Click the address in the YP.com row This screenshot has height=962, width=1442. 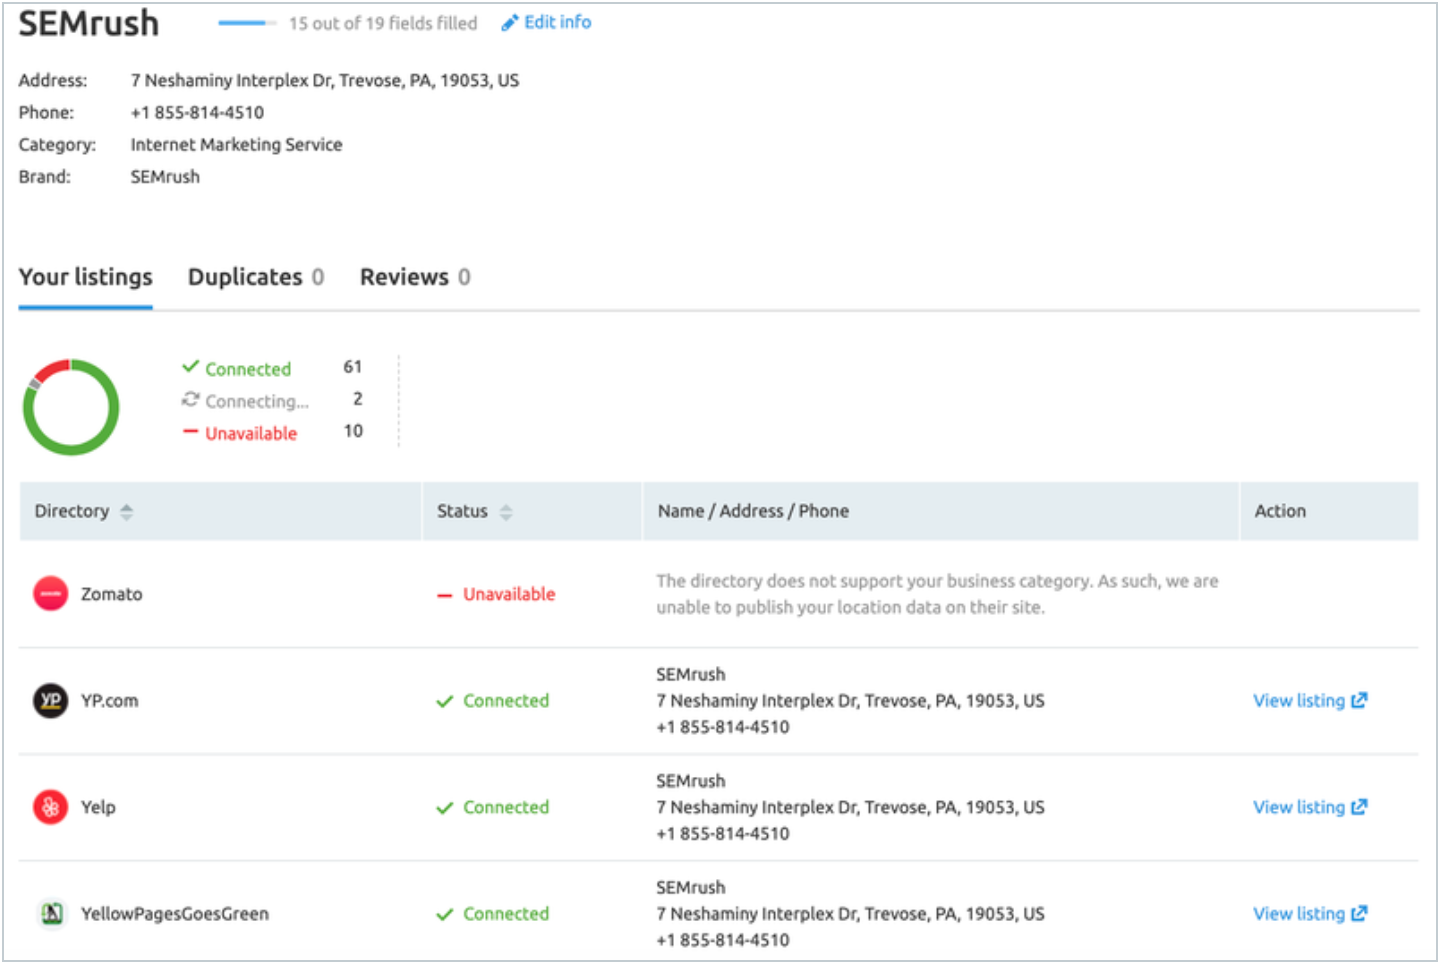click(850, 700)
